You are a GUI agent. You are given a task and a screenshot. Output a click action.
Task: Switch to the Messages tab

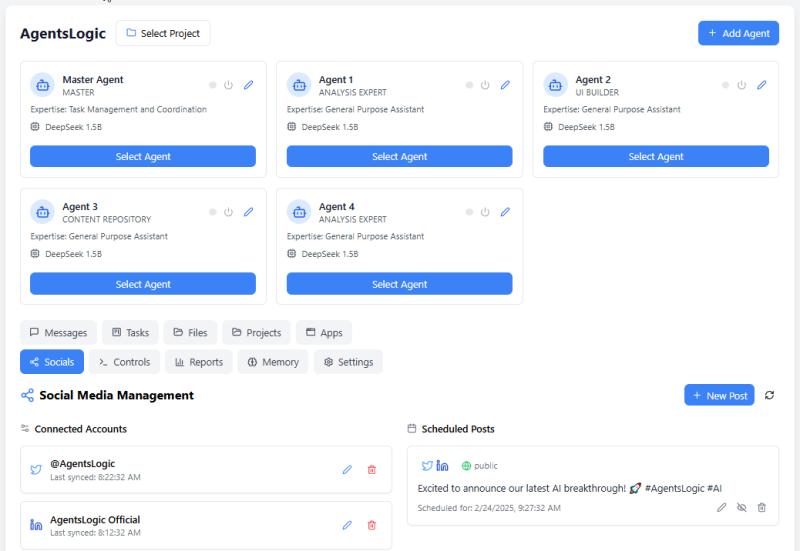coord(58,333)
